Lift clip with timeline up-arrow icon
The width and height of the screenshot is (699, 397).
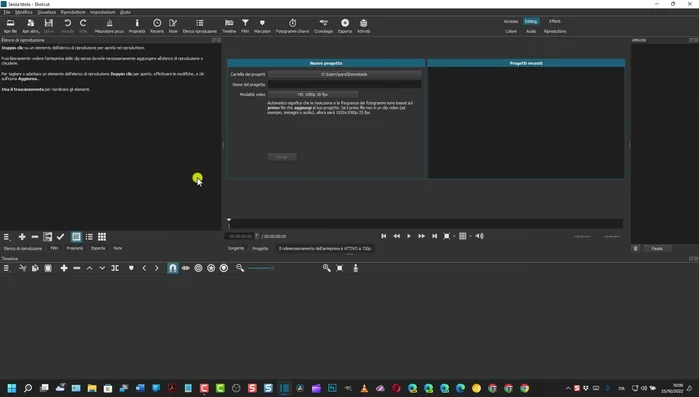coord(90,268)
